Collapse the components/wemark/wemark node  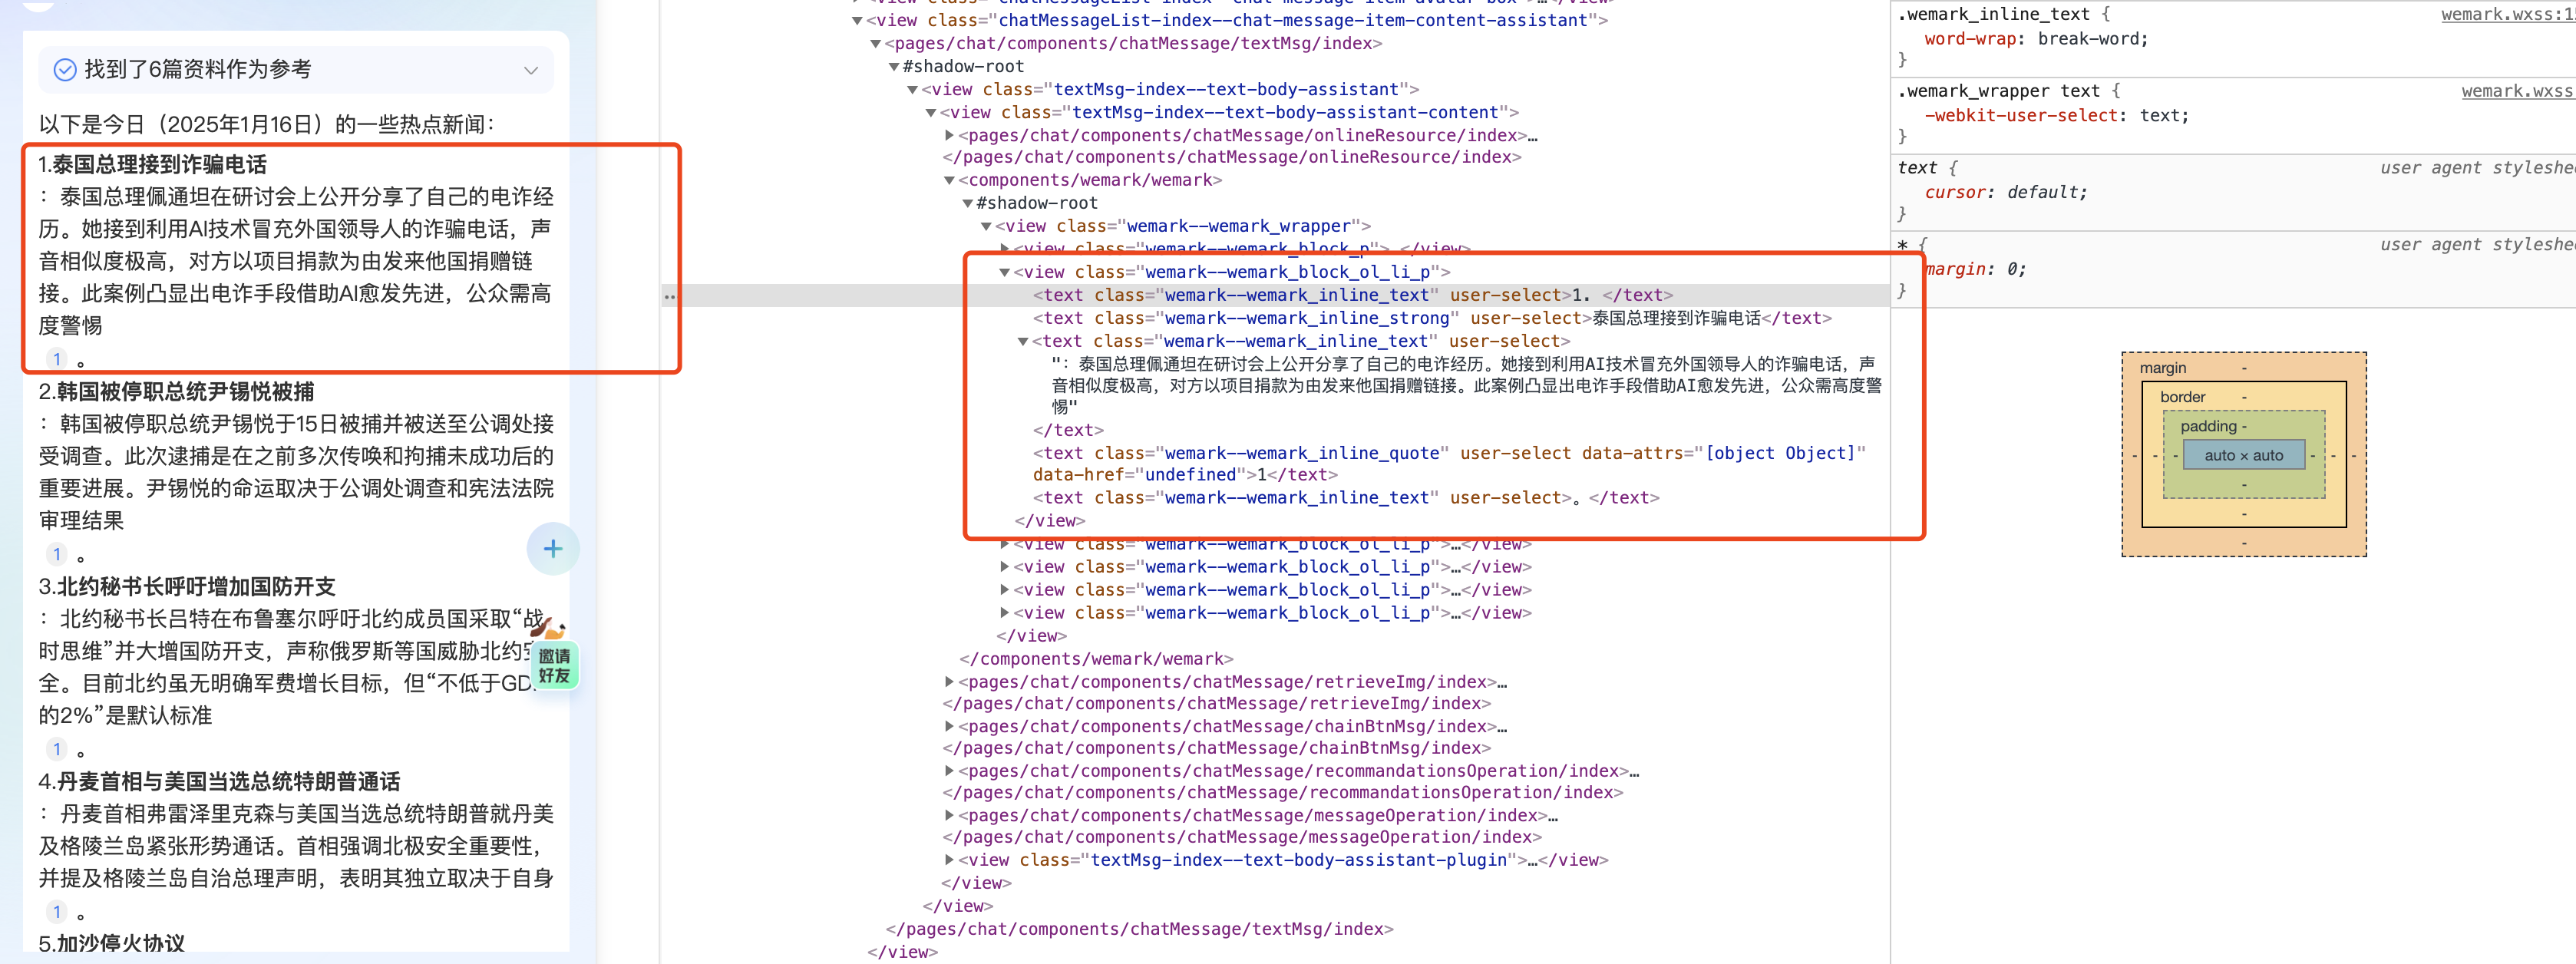click(x=949, y=180)
